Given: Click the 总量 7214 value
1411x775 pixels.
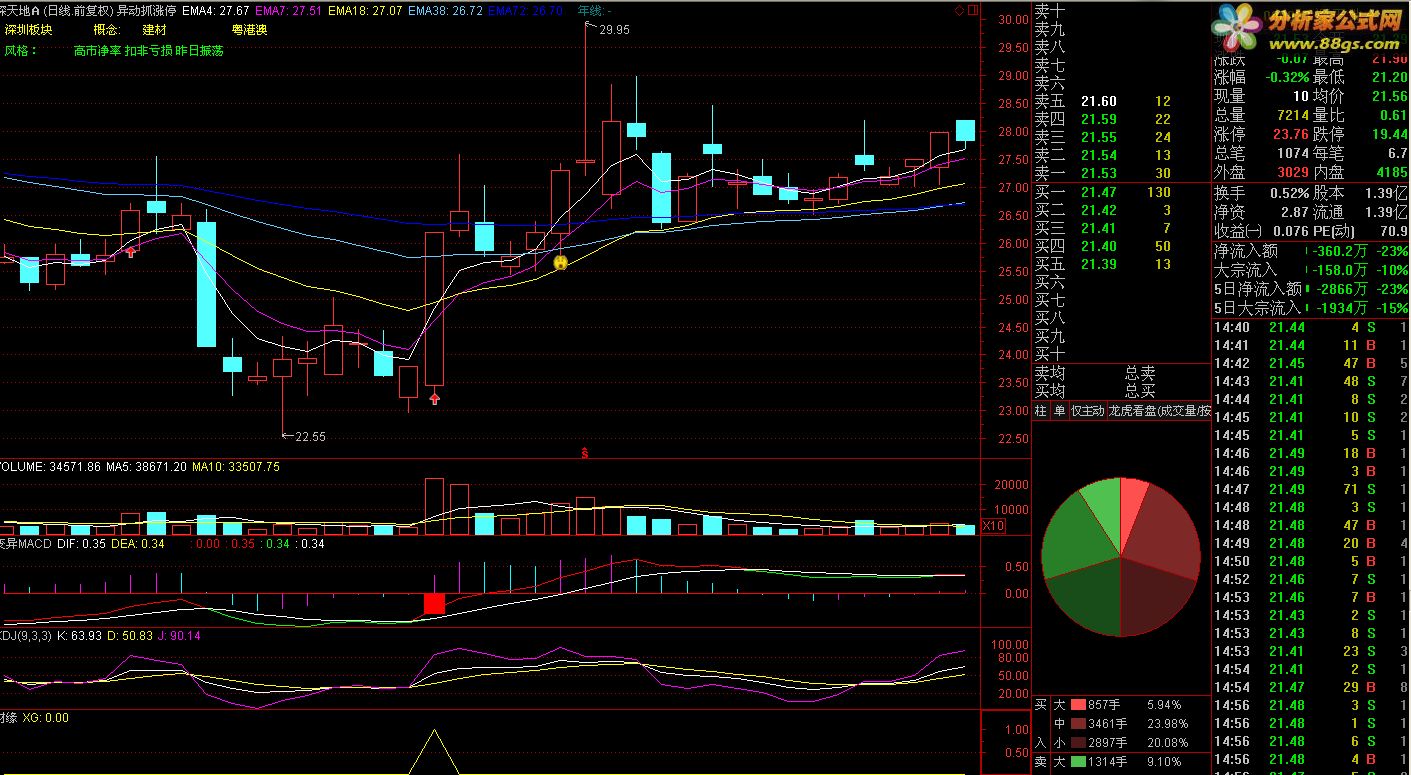Looking at the screenshot, I should coord(1293,115).
